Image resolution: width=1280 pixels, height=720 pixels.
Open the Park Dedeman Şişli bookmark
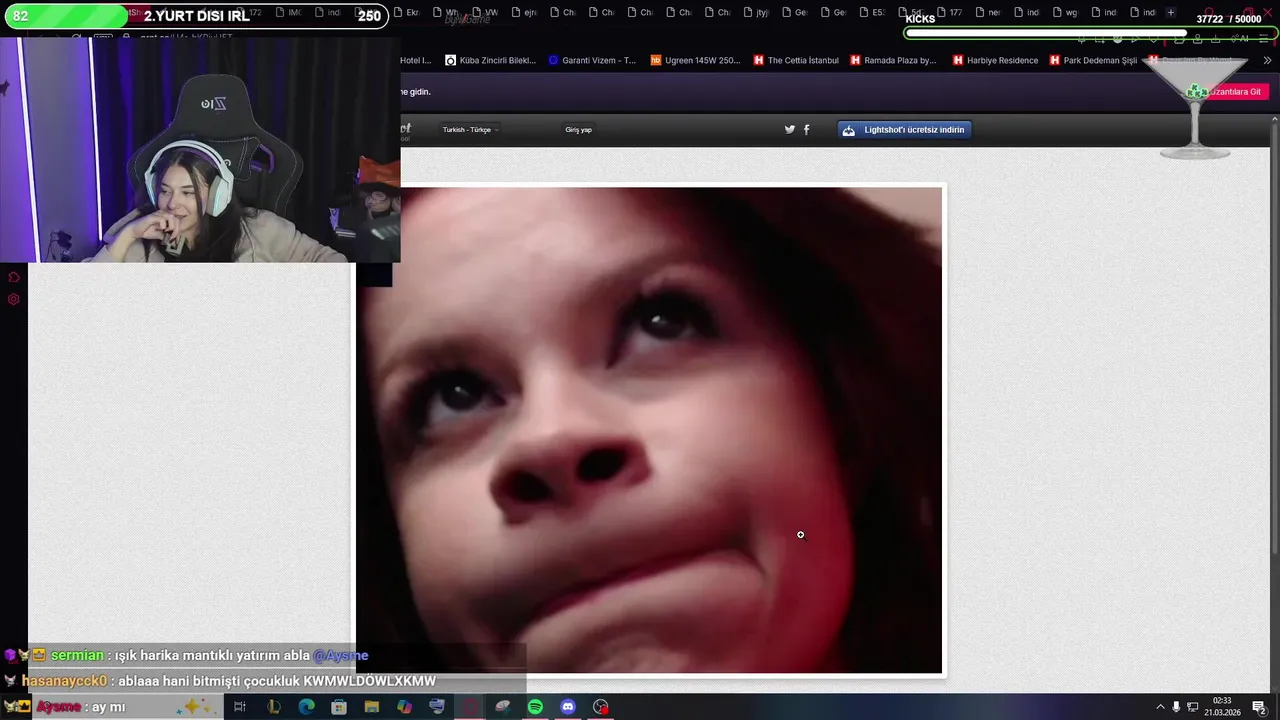1093,60
